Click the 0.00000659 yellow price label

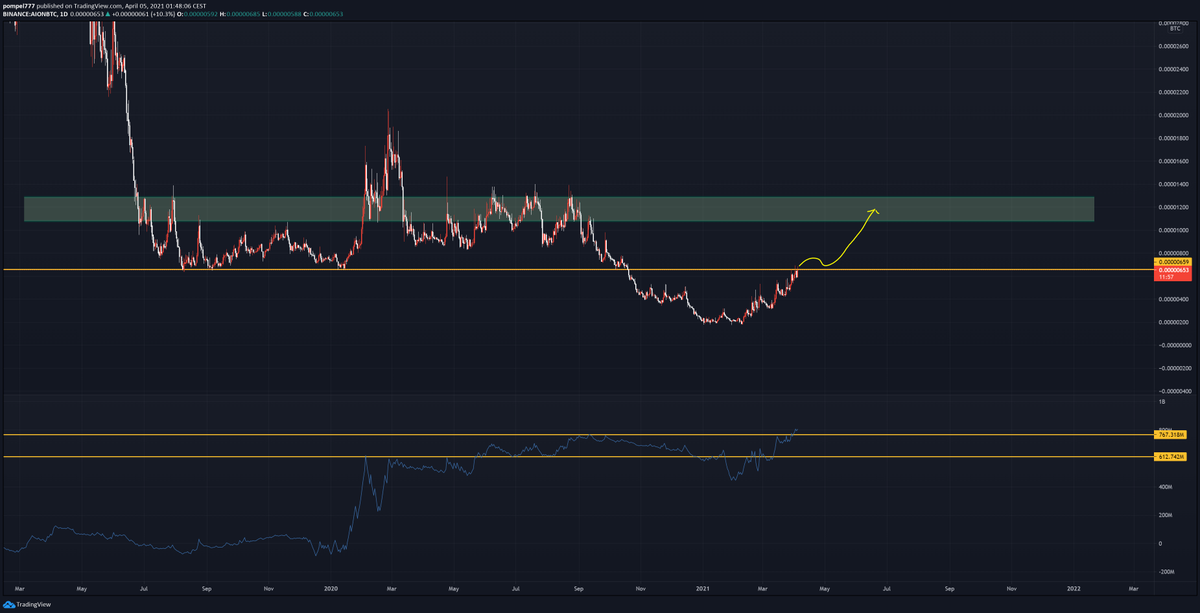(x=1175, y=262)
